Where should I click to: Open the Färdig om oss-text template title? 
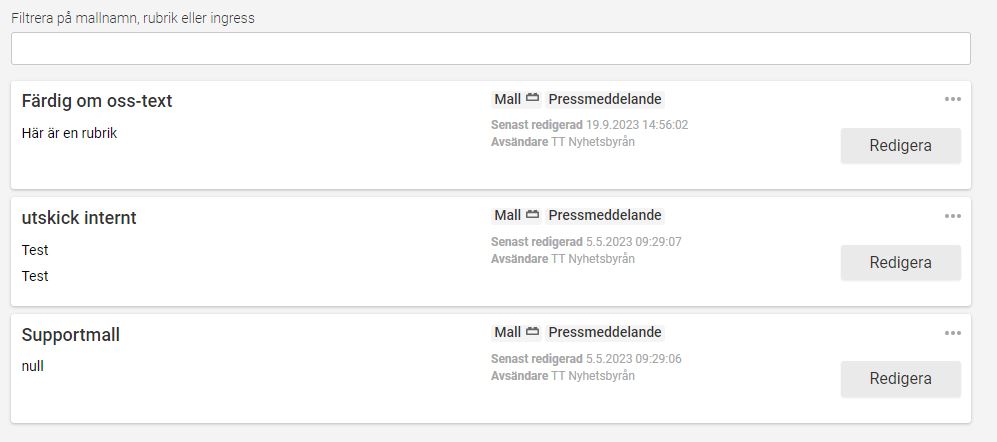(x=97, y=100)
